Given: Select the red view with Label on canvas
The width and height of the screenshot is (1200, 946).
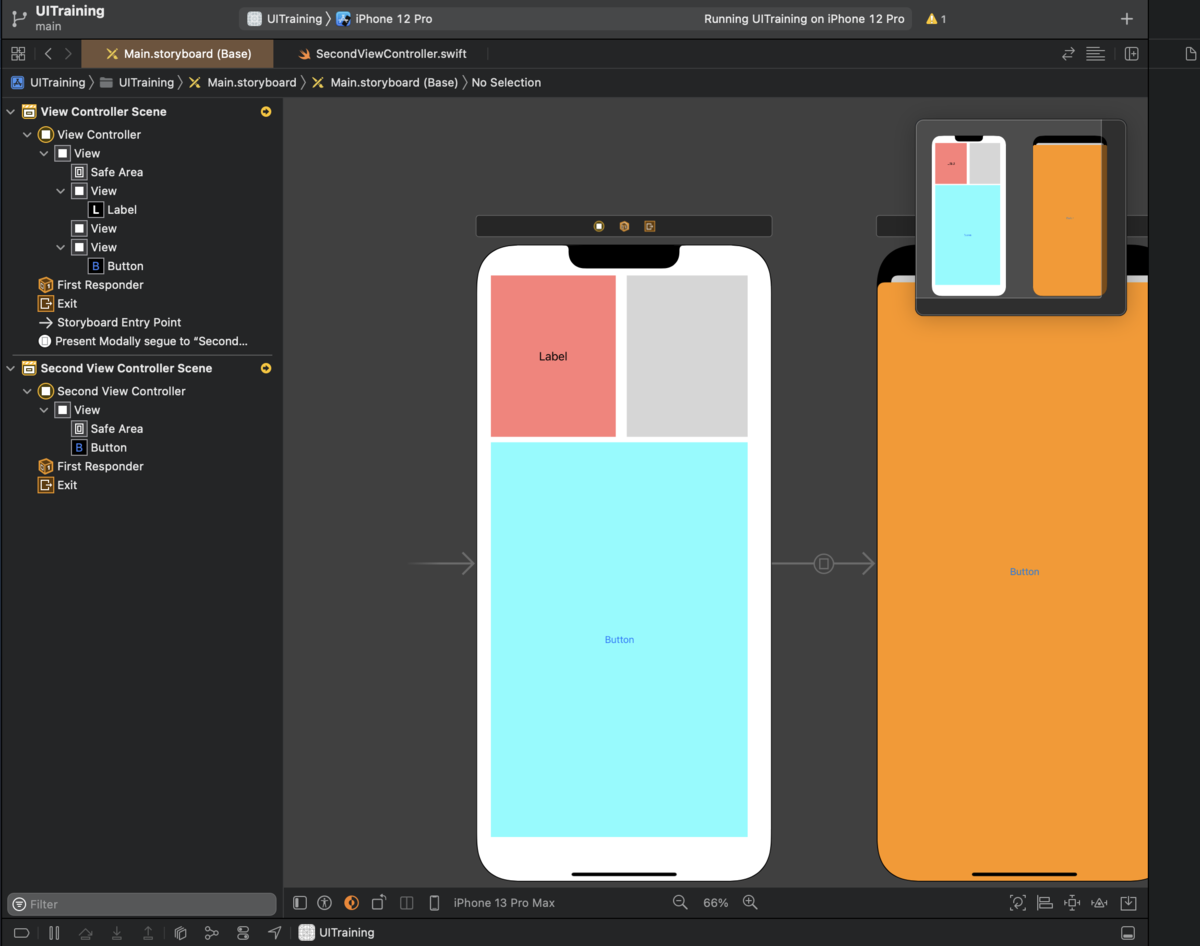Looking at the screenshot, I should coord(553,356).
